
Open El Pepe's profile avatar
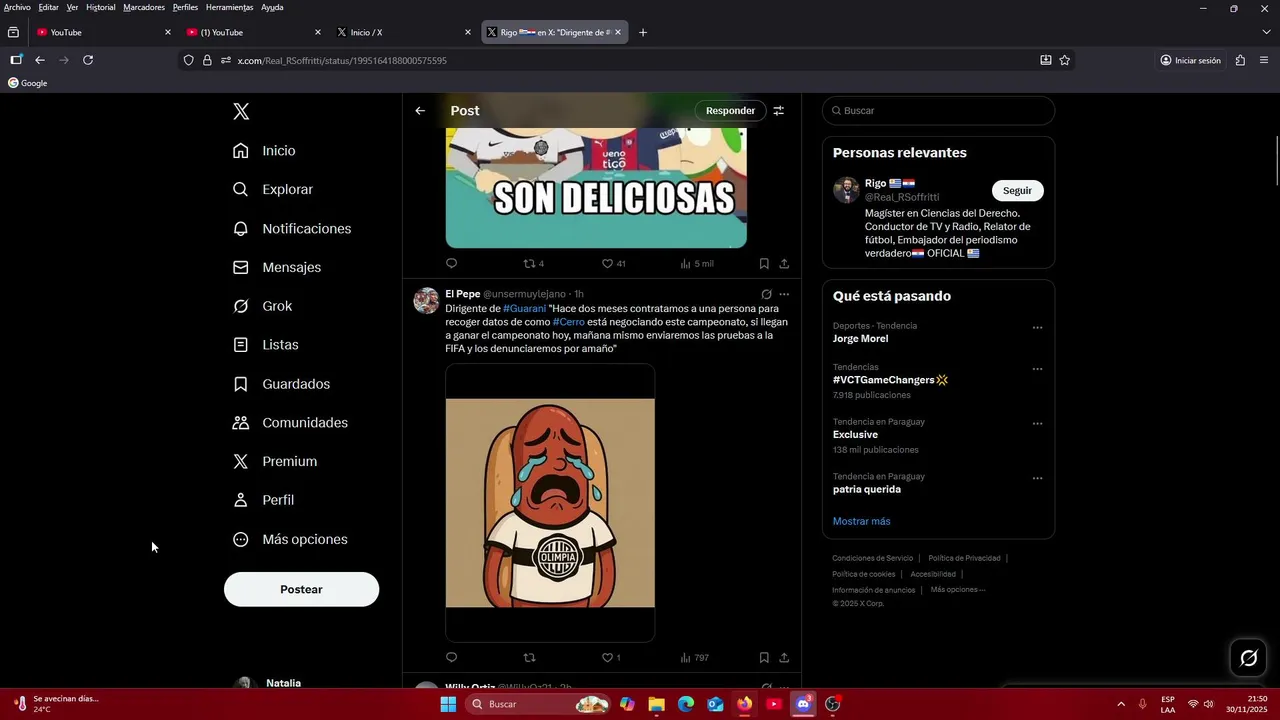(x=427, y=301)
